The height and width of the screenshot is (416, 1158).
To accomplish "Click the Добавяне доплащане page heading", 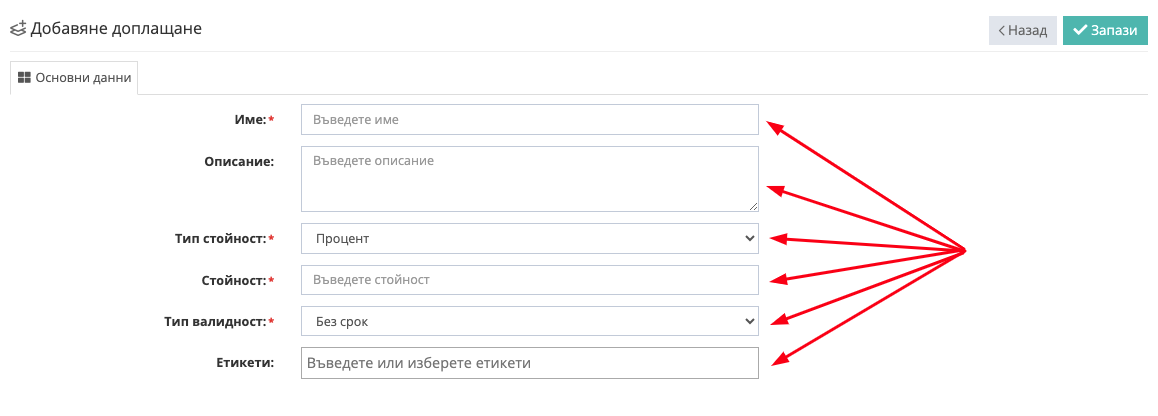I will tap(116, 29).
